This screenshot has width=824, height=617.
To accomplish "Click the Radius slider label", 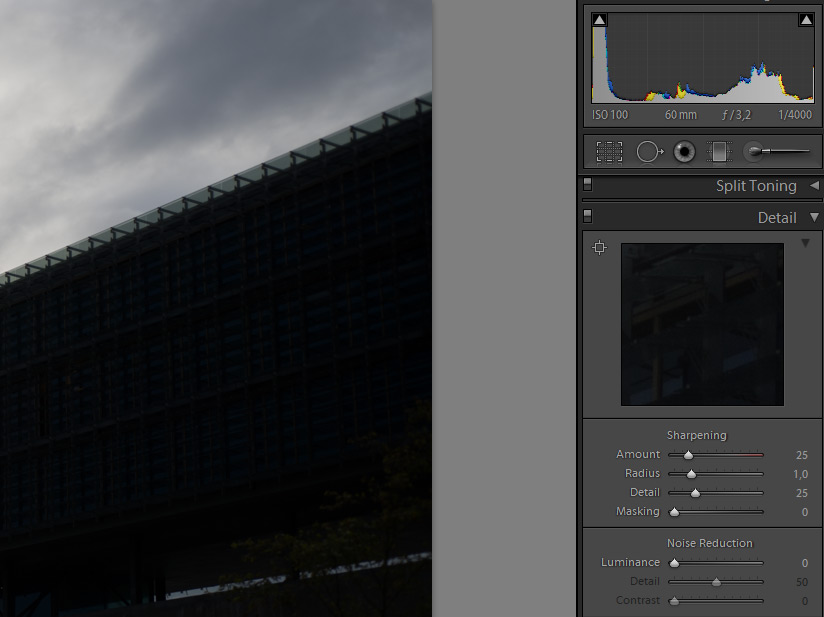I will [642, 473].
